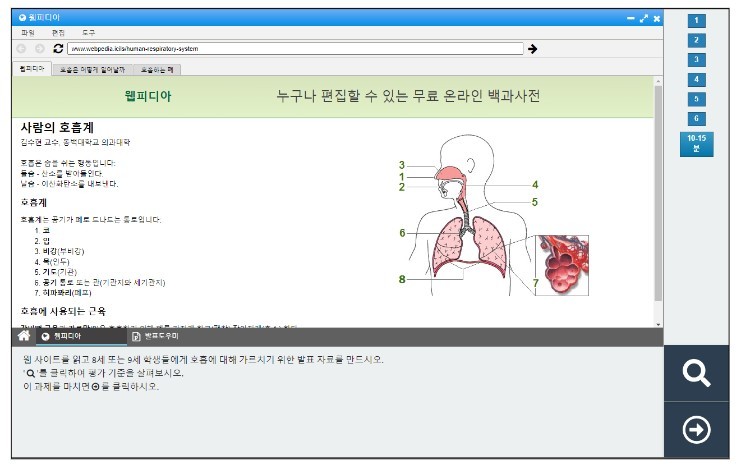Close the 웹피디아 browser window
This screenshot has height=467, width=739.
click(657, 19)
